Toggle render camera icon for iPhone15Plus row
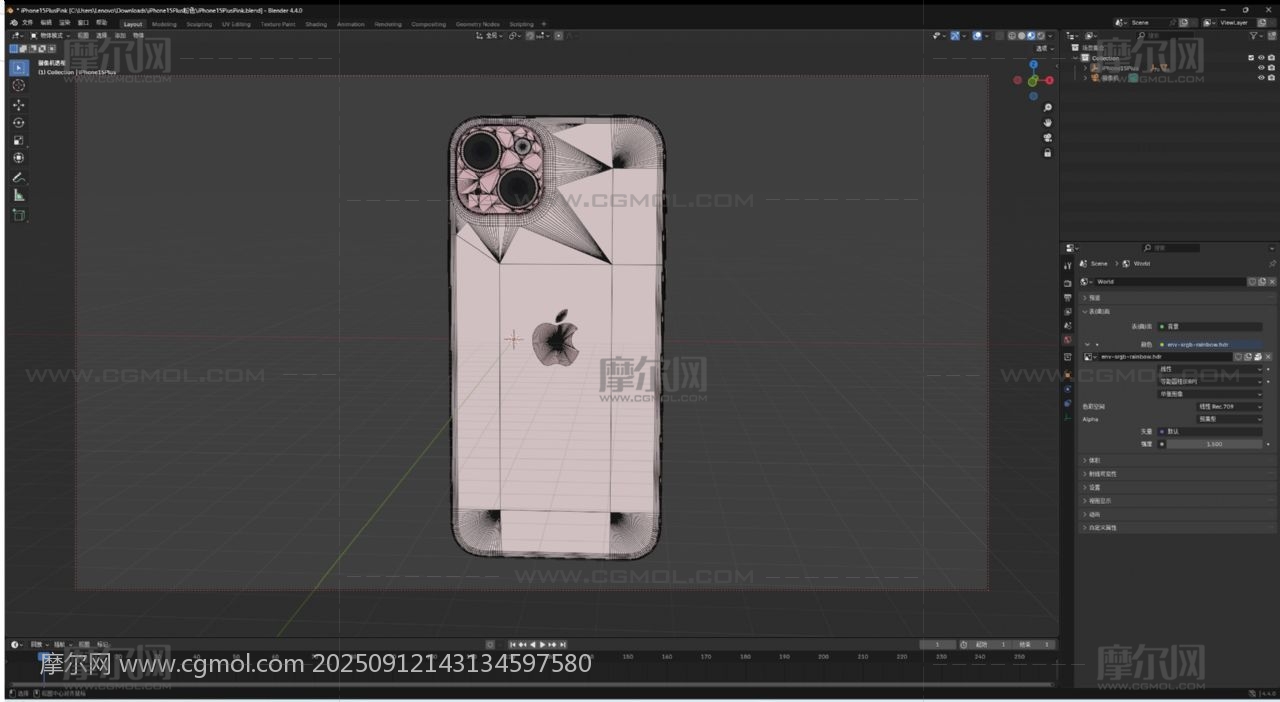The width and height of the screenshot is (1280, 702). tap(1271, 68)
